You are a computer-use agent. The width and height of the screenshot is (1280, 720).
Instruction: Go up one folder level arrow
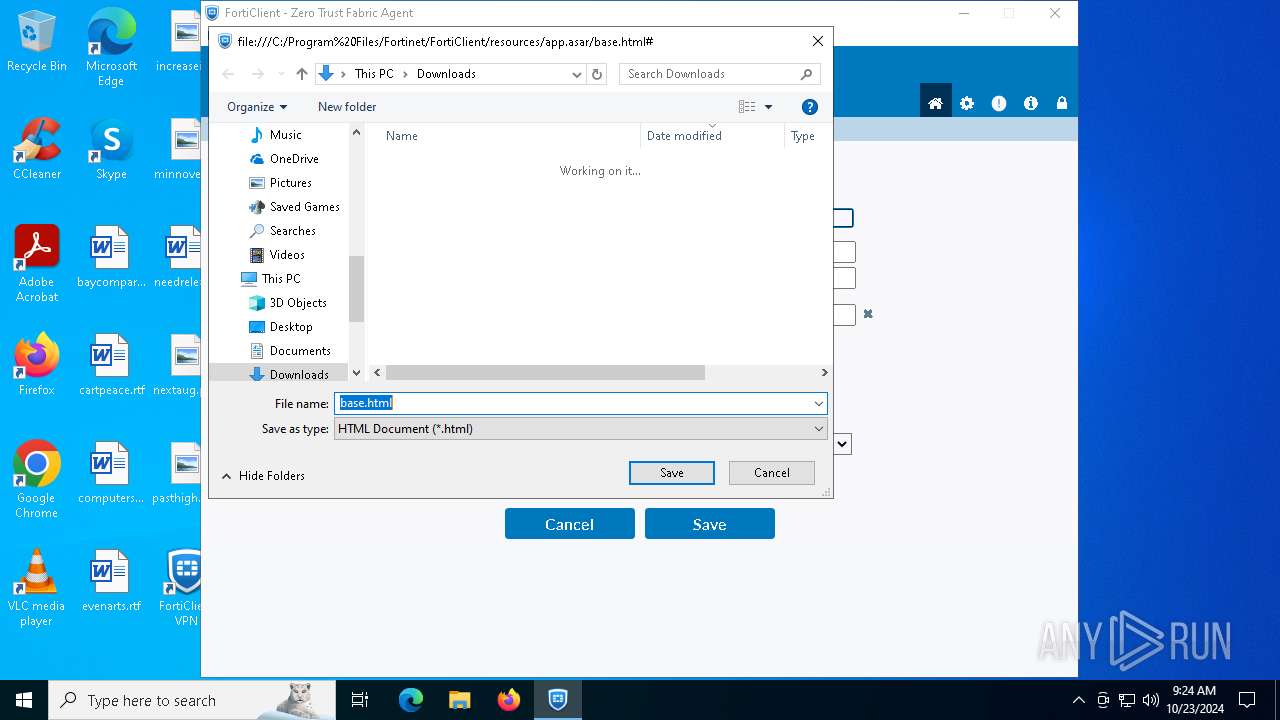[302, 74]
